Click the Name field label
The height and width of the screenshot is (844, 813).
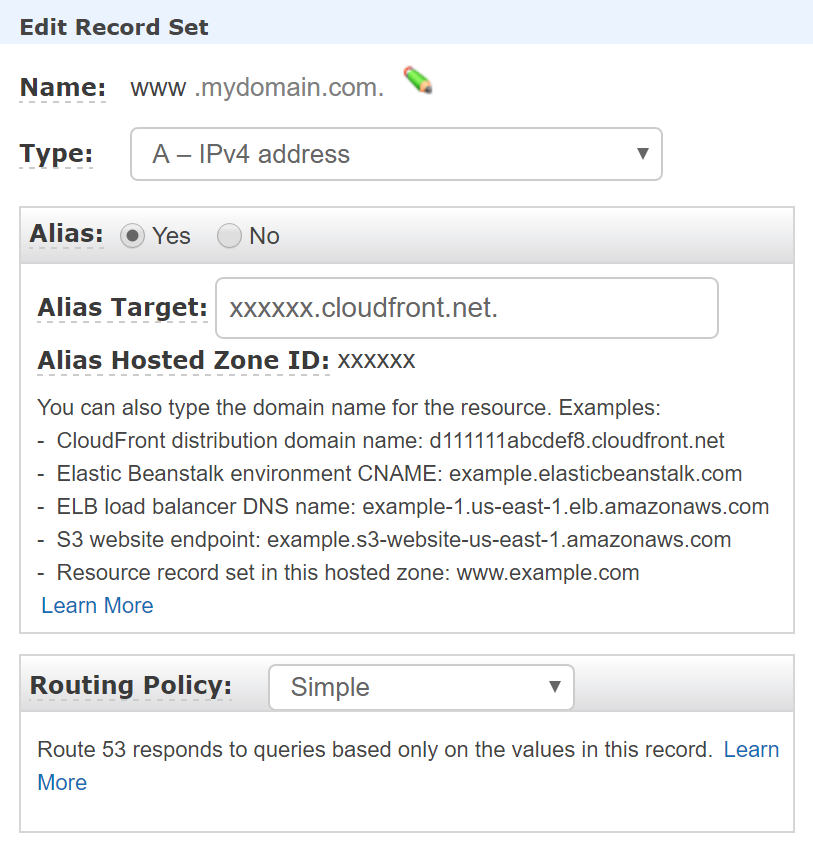click(x=62, y=87)
